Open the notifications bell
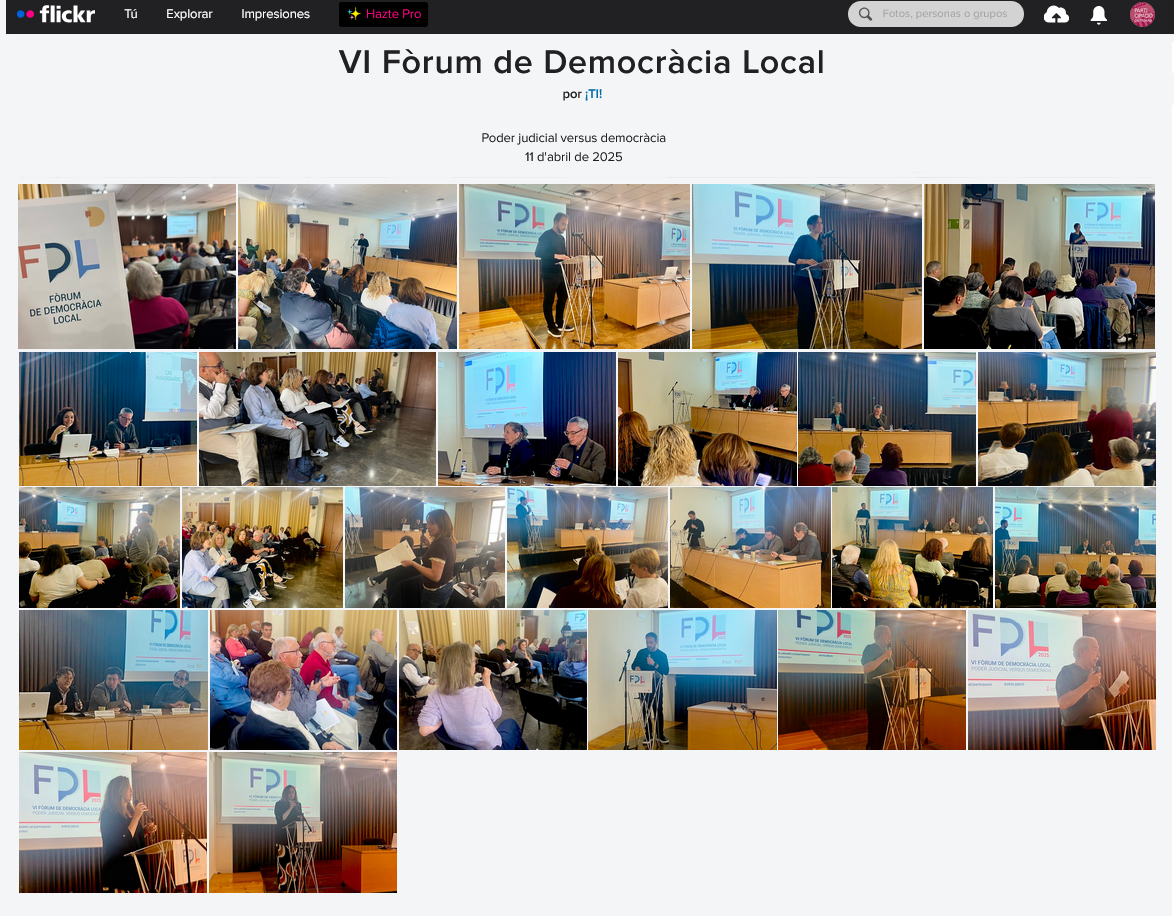 click(x=1098, y=14)
